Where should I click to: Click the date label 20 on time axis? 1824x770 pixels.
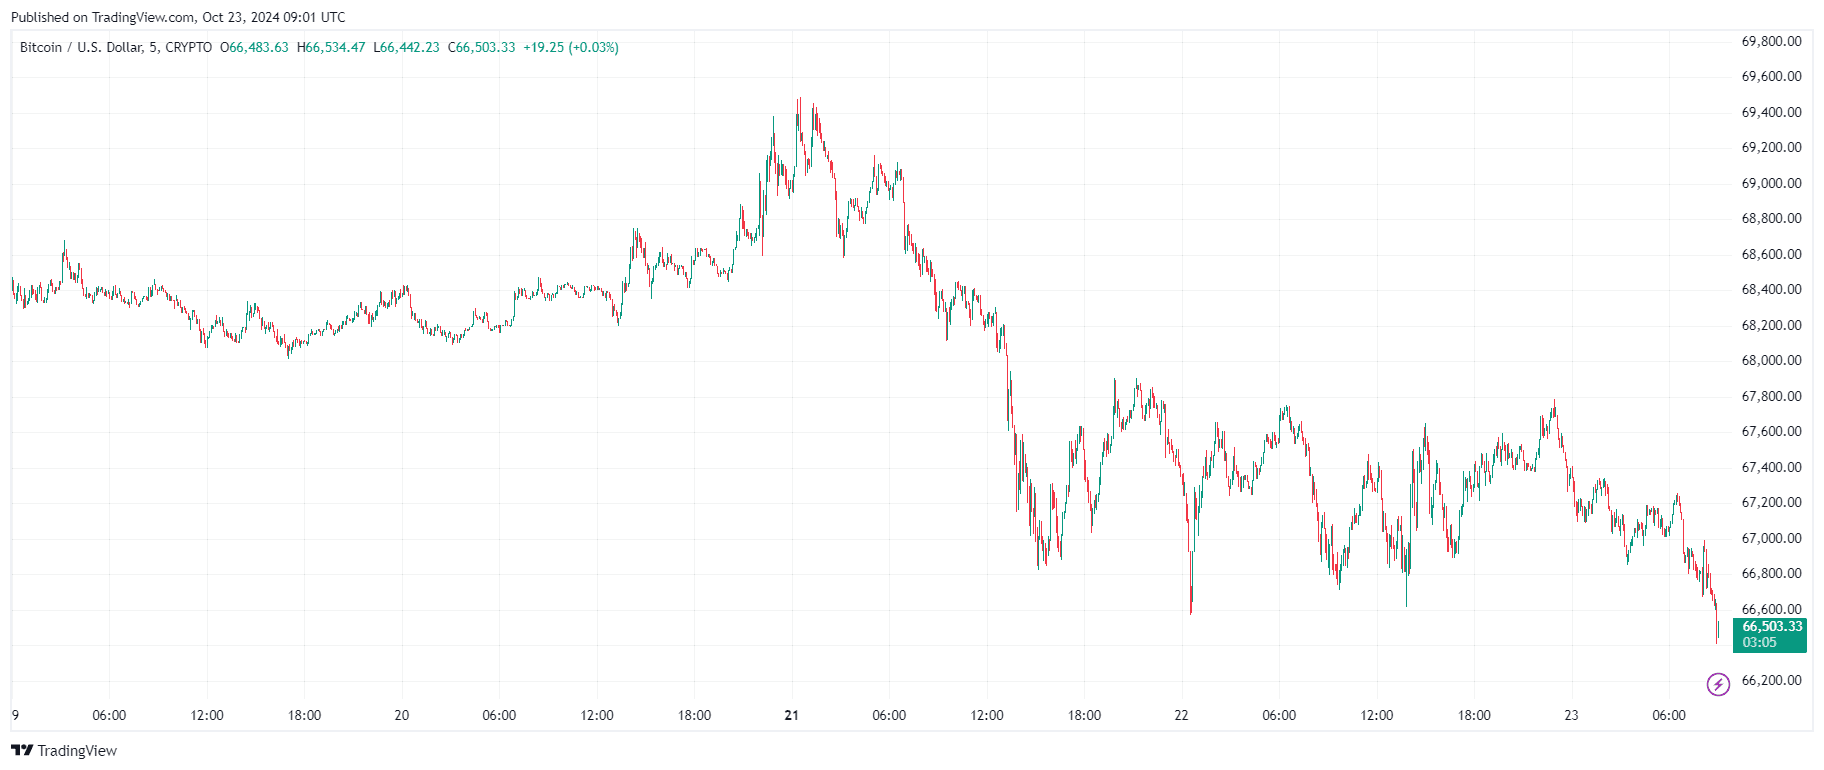pyautogui.click(x=402, y=715)
